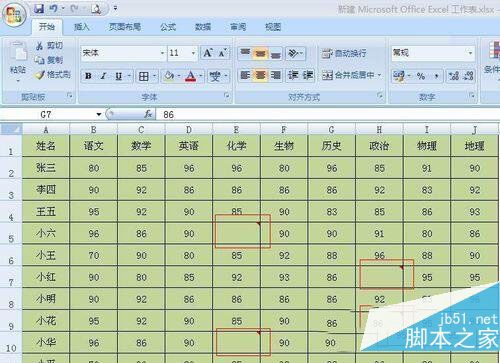Open the 审阅 (Review) tab
The image size is (500, 363).
pyautogui.click(x=238, y=27)
